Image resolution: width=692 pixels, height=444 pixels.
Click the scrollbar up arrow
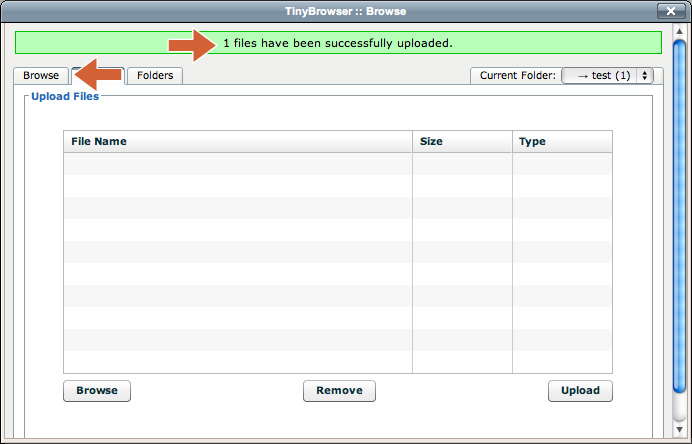click(x=680, y=31)
